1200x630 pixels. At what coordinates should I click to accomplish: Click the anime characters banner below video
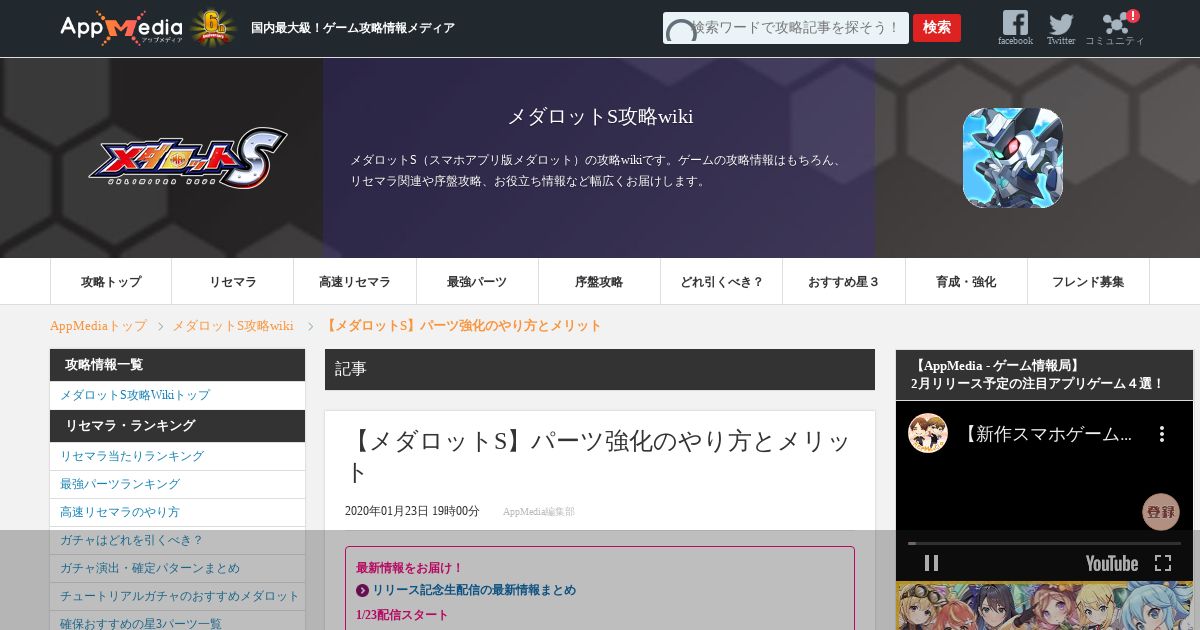[1044, 606]
